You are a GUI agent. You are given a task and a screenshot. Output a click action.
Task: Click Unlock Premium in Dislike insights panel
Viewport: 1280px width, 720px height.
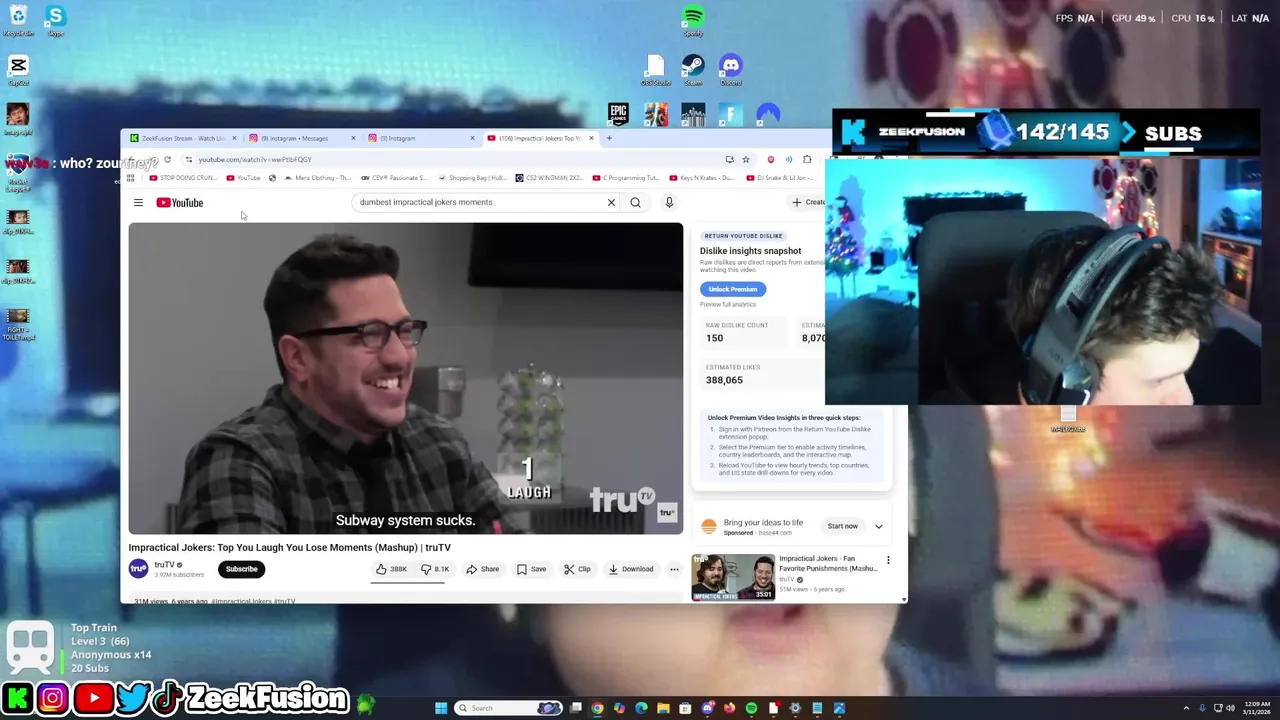point(732,289)
